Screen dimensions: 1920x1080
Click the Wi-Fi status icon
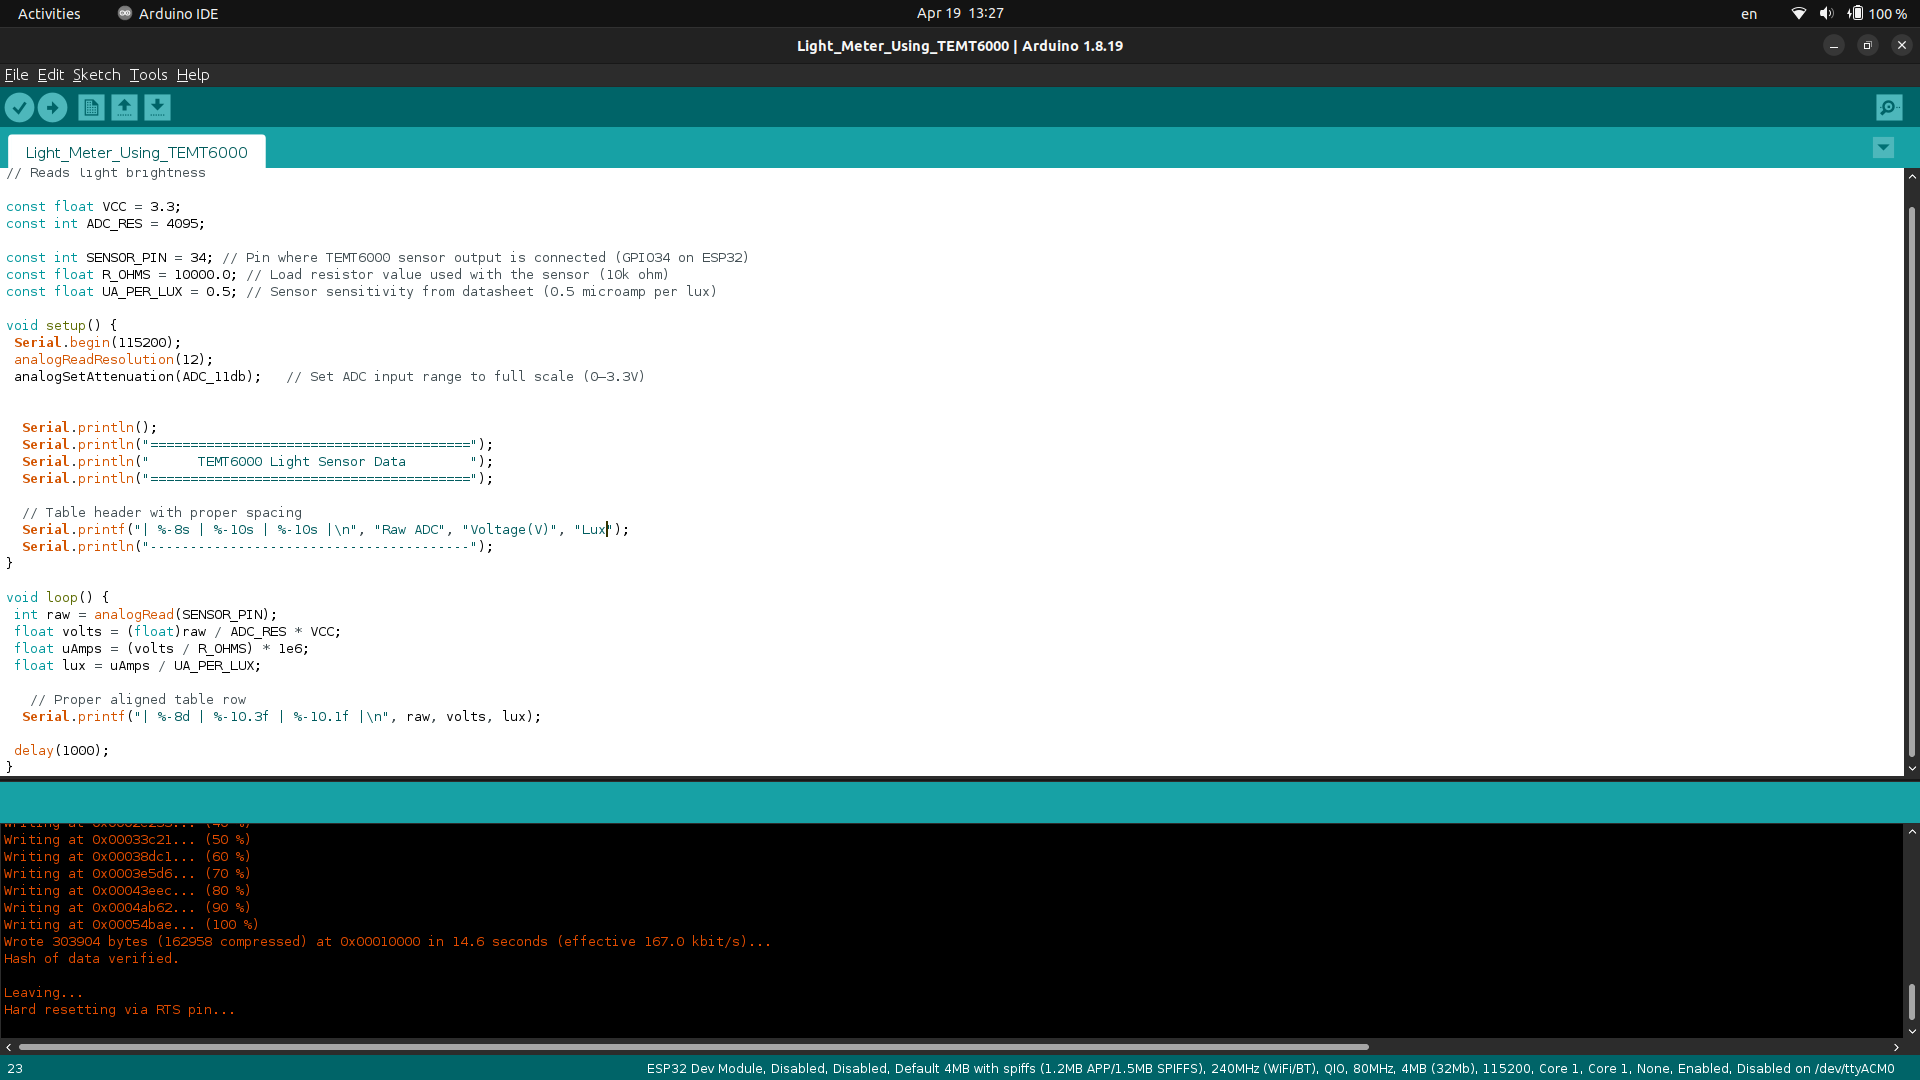pyautogui.click(x=1798, y=13)
